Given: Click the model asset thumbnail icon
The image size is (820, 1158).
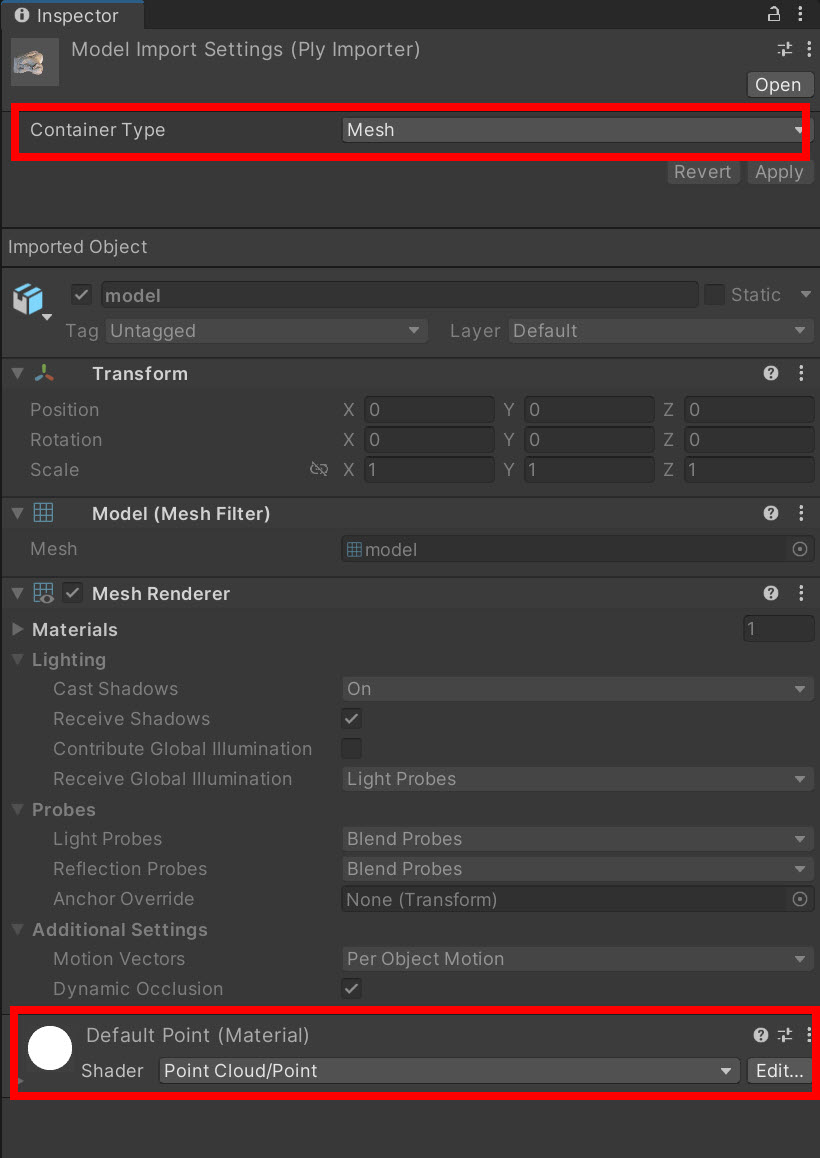Looking at the screenshot, I should [35, 62].
